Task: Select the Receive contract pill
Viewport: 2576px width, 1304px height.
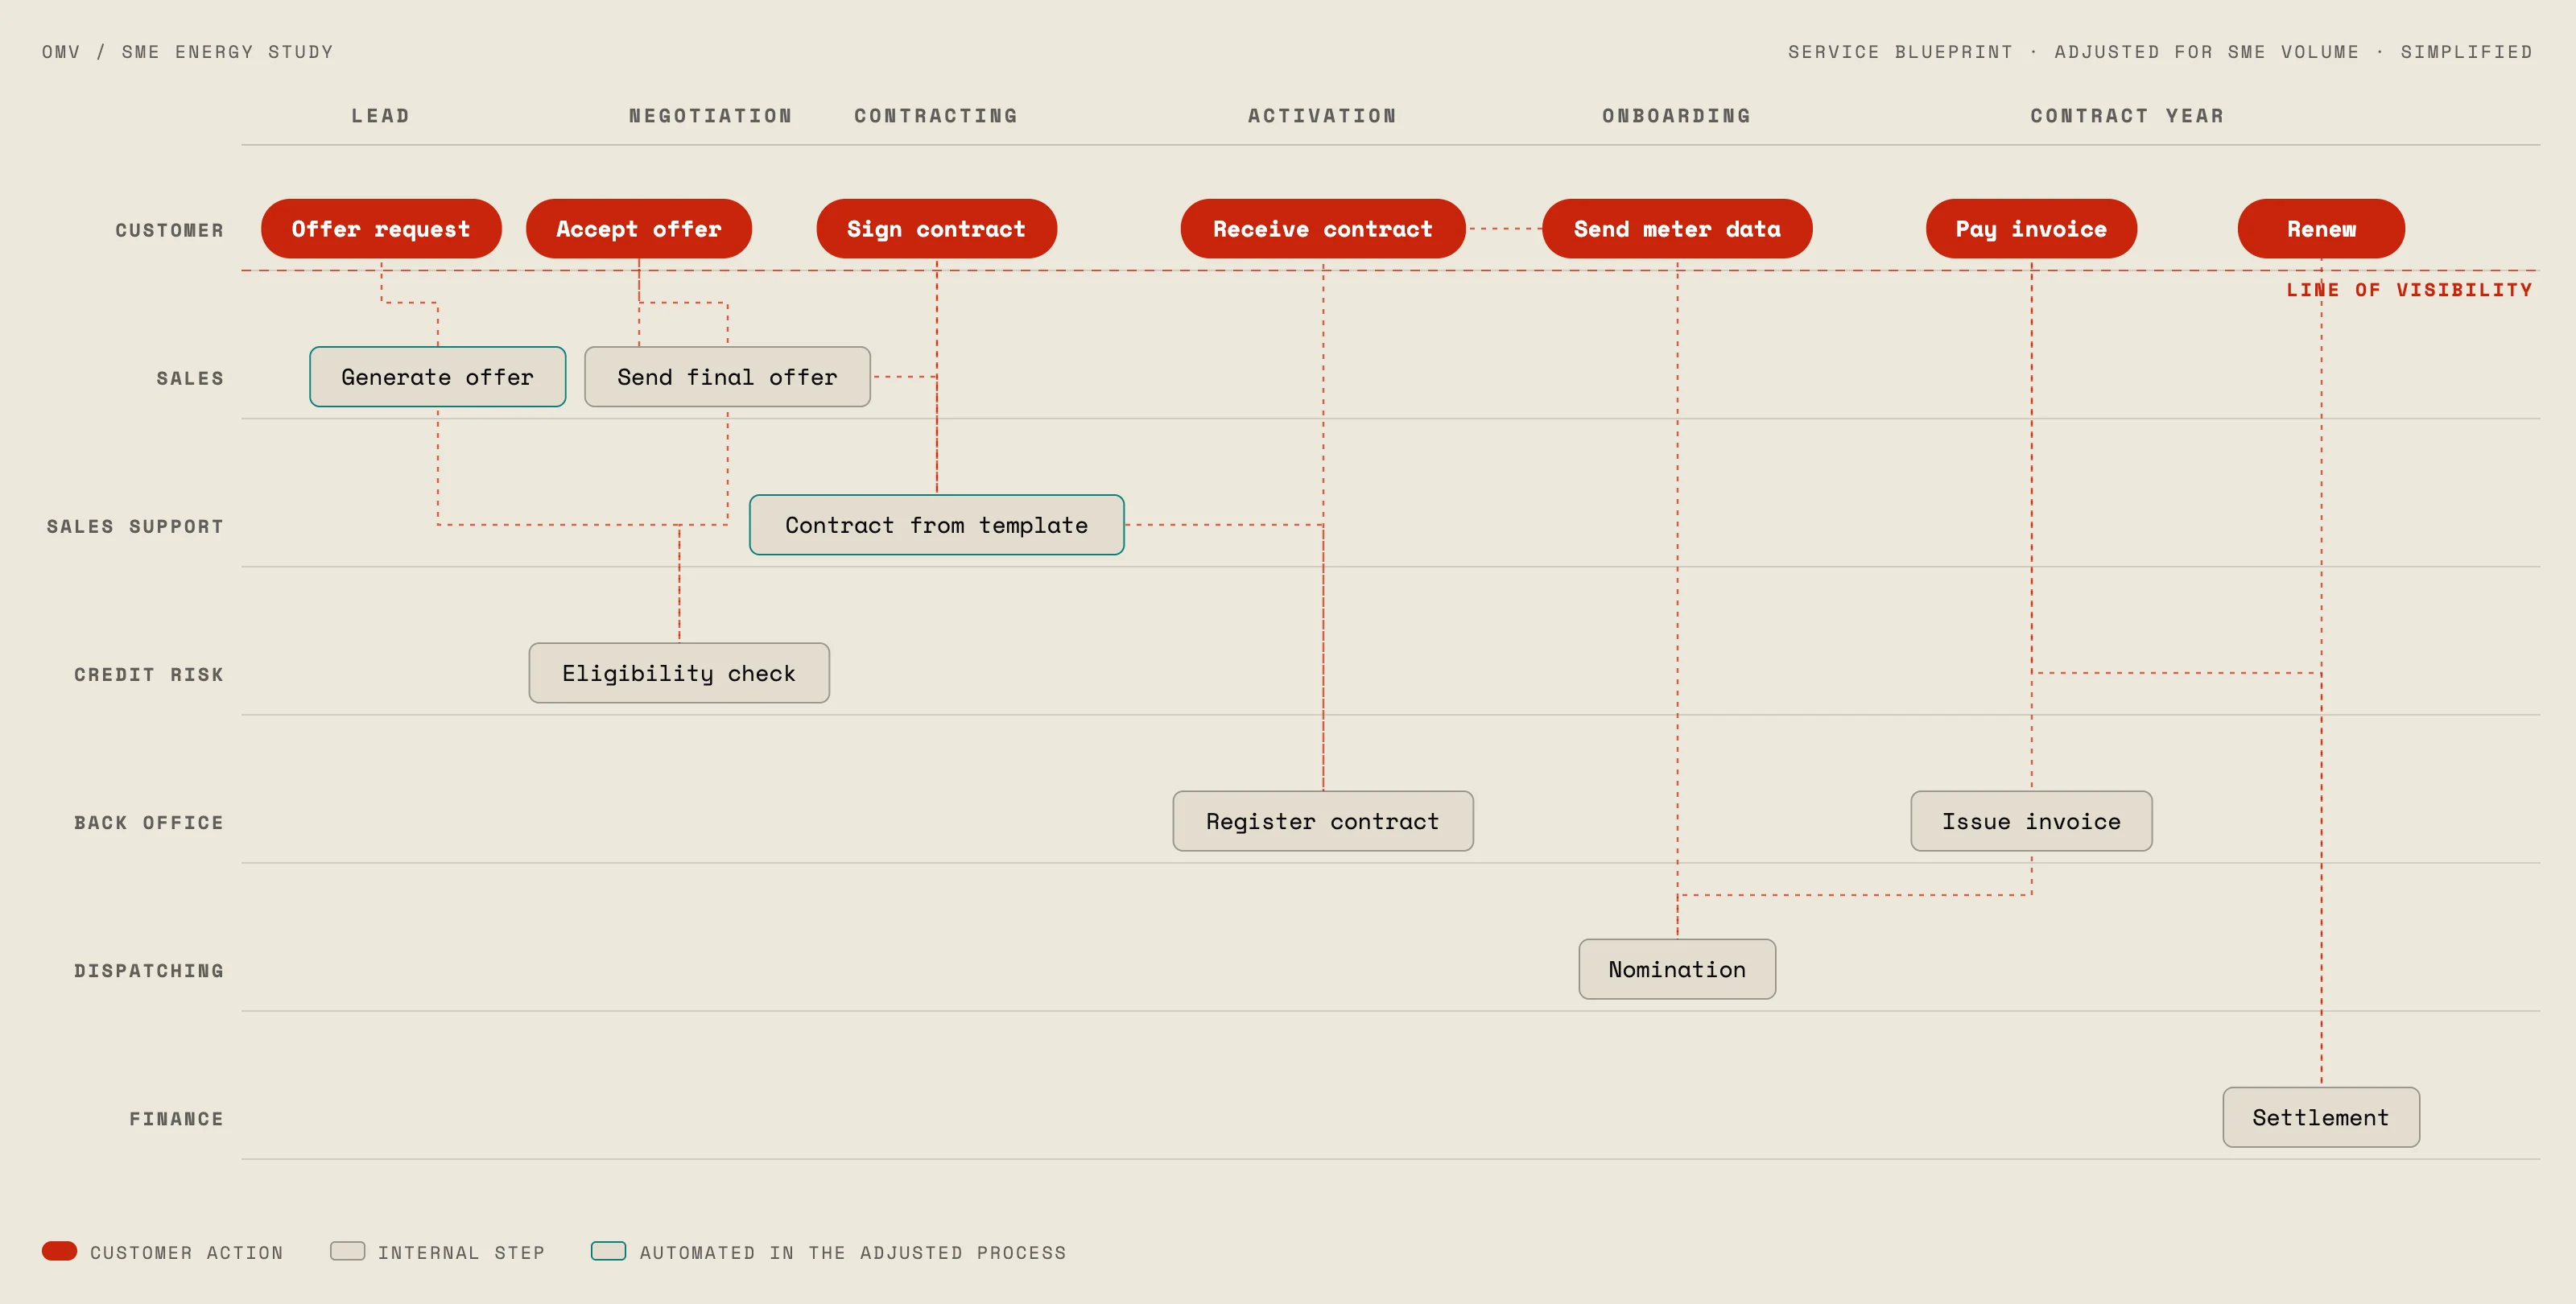Action: 1323,229
